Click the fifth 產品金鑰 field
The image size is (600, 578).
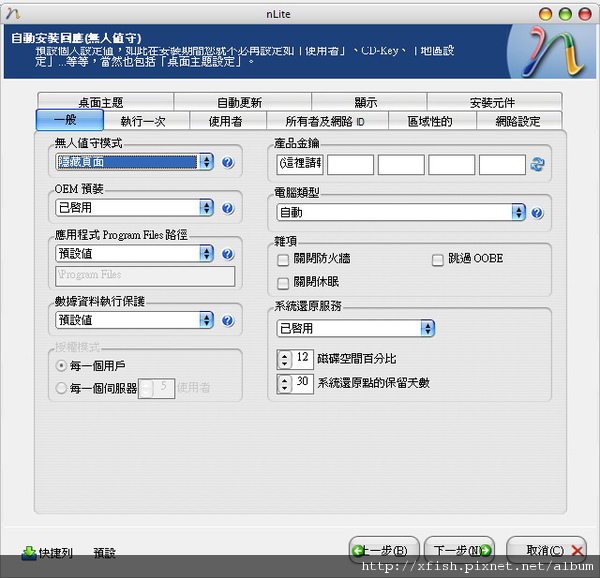502,164
